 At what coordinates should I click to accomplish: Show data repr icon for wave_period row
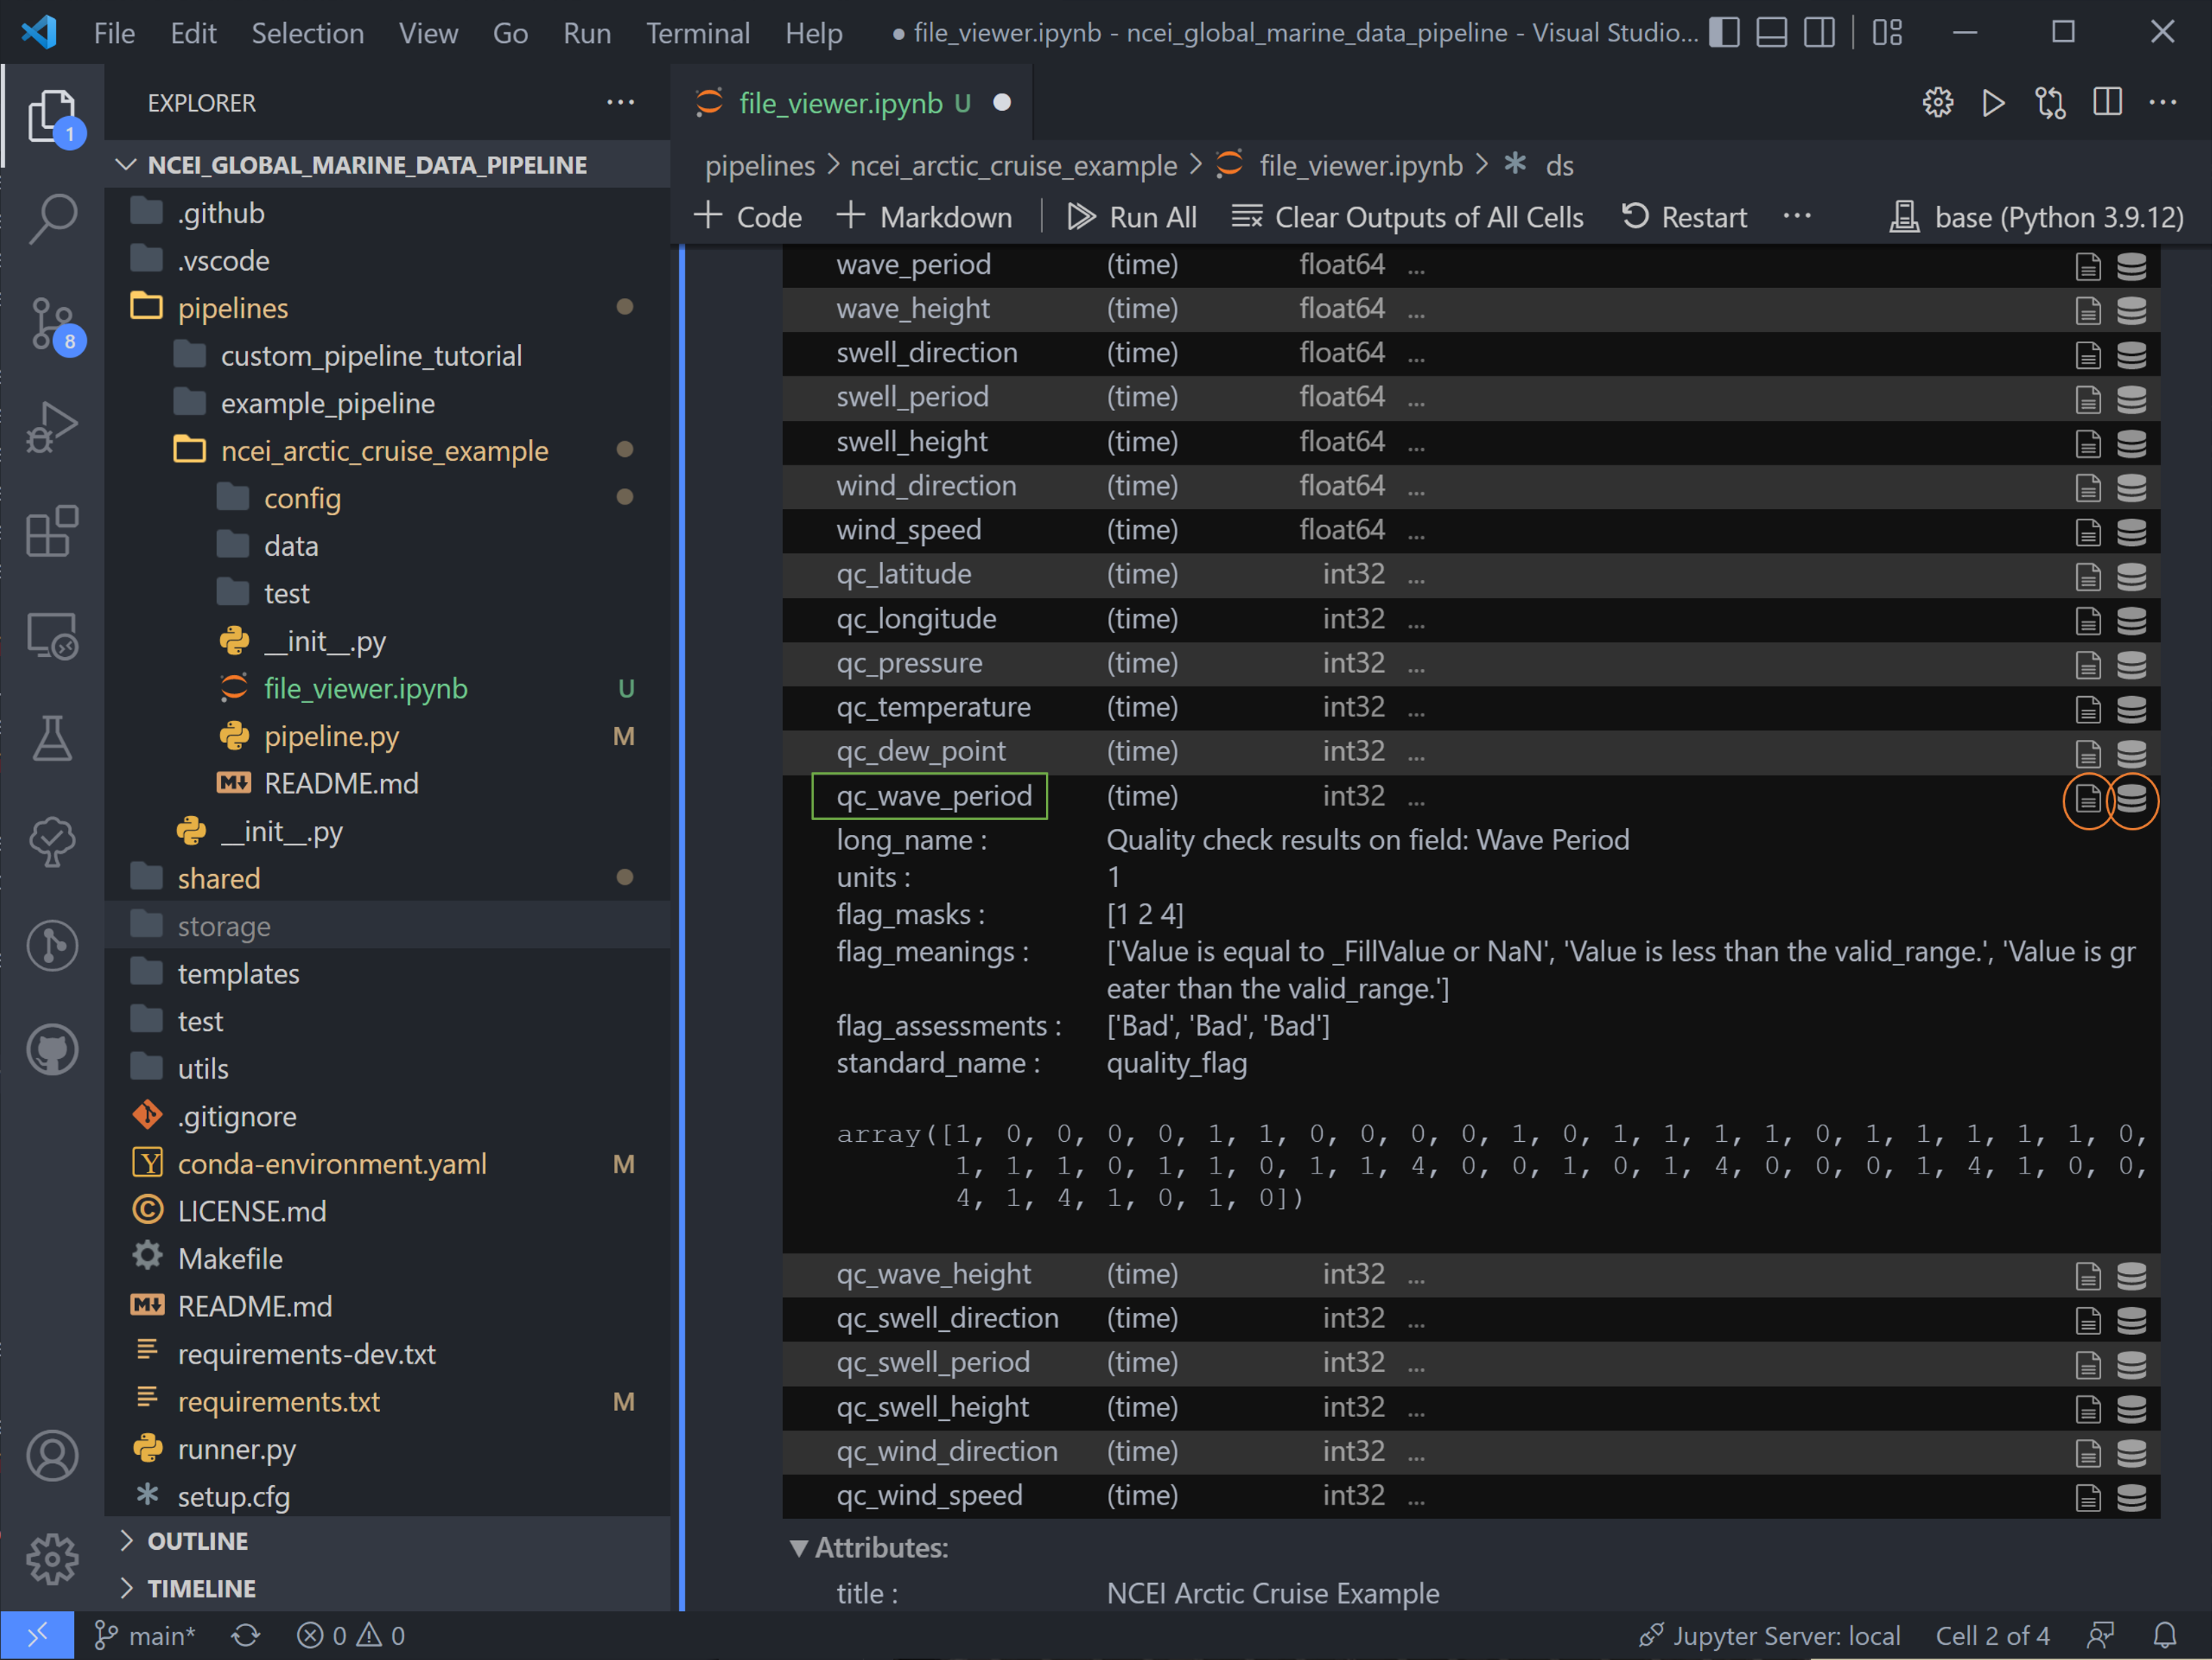pyautogui.click(x=2131, y=266)
